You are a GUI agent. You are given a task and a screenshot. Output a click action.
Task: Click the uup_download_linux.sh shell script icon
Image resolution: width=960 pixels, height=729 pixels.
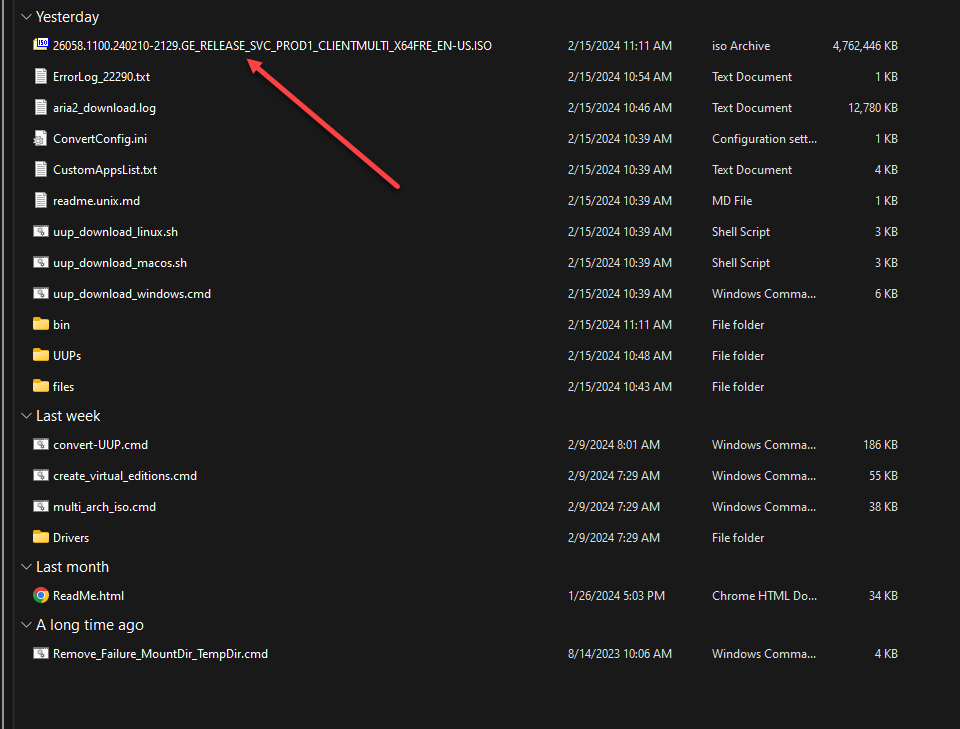pyautogui.click(x=41, y=232)
